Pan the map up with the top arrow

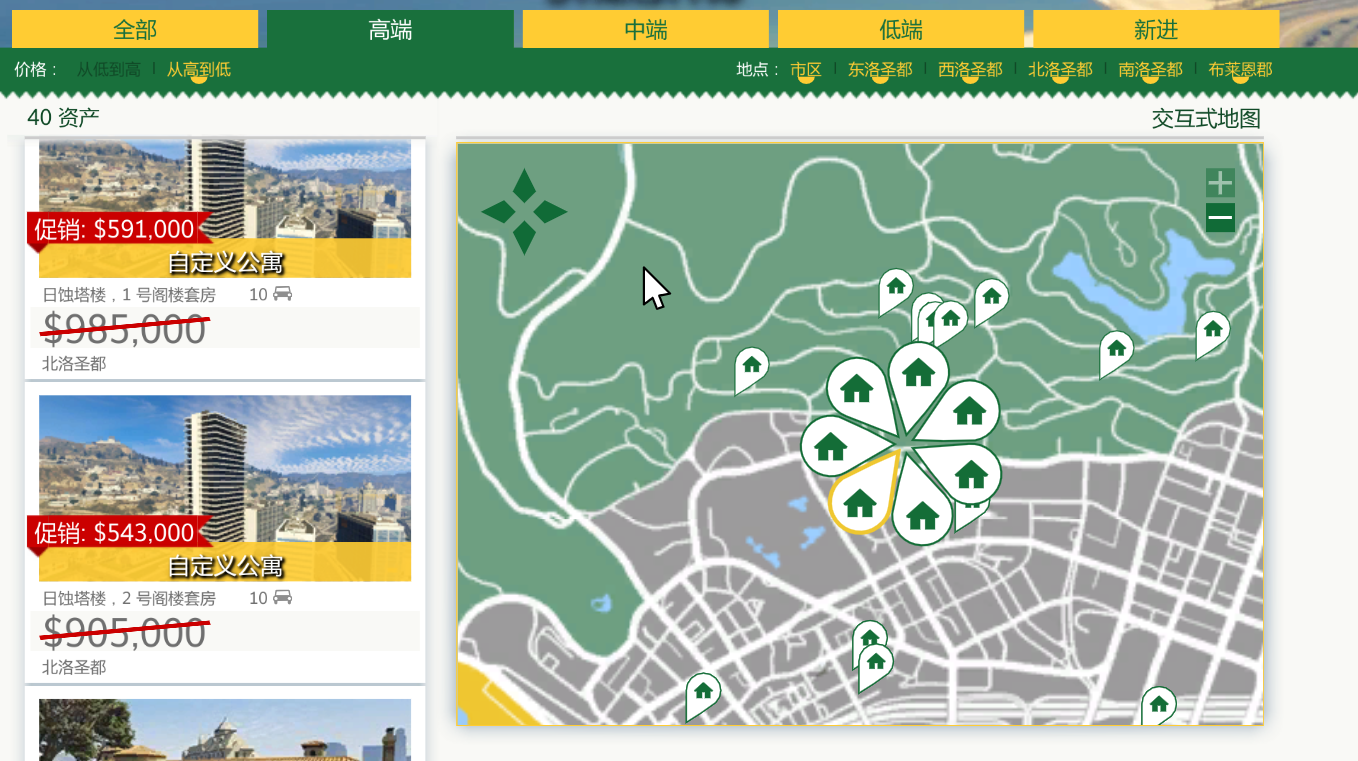click(524, 185)
